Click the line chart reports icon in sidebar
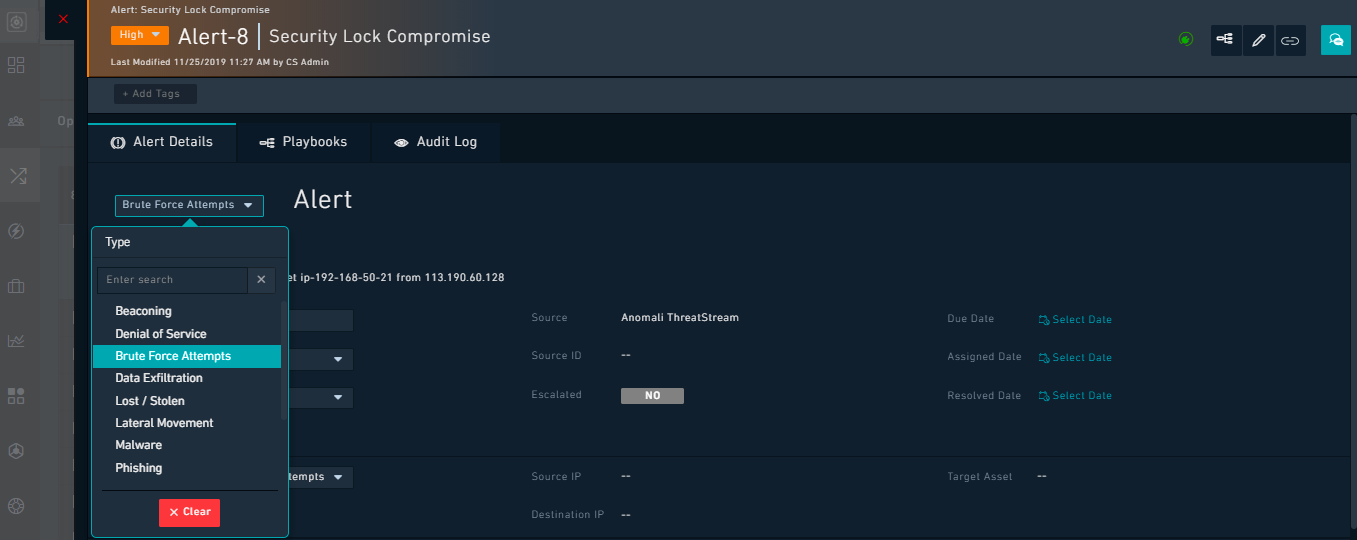 [x=16, y=341]
